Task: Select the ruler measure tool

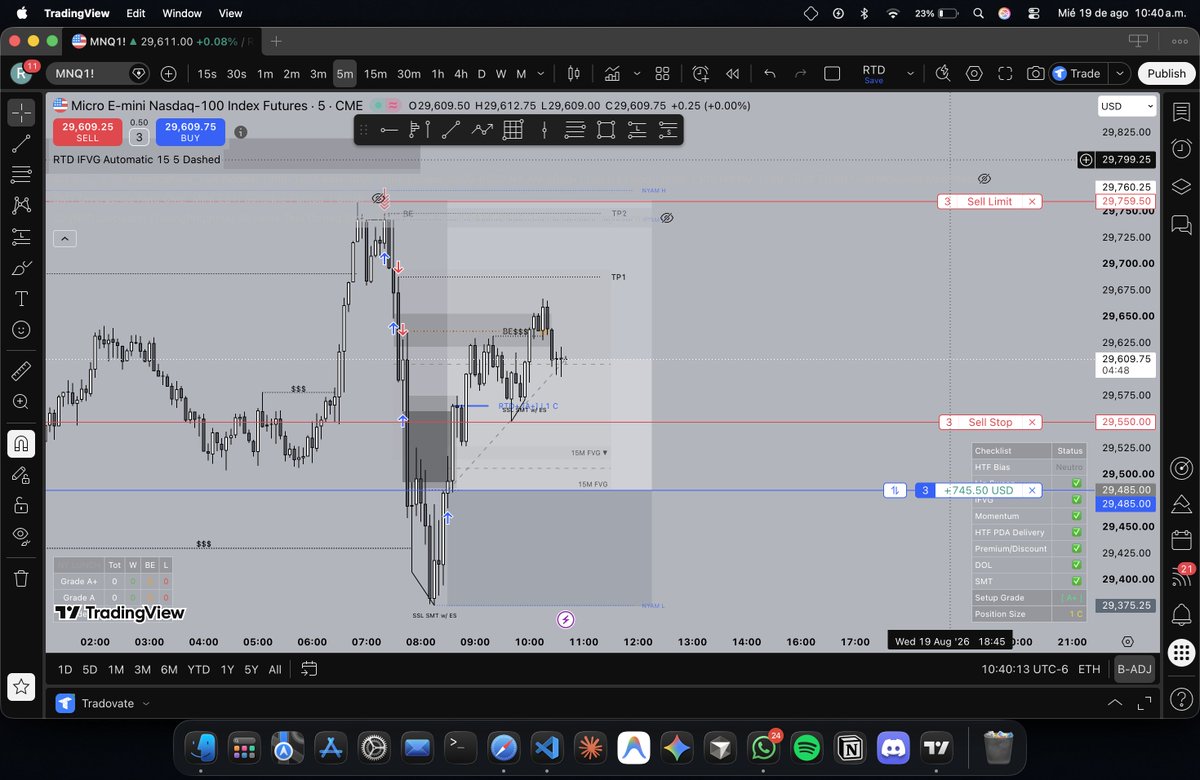Action: point(21,371)
